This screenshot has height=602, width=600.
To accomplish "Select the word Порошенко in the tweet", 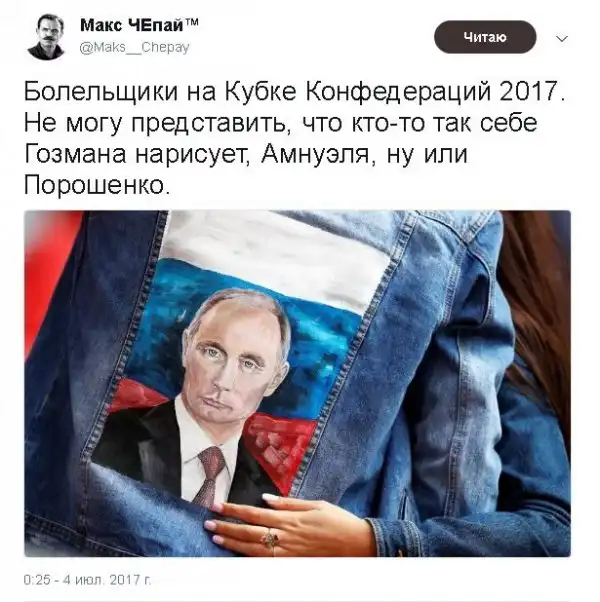I will (x=94, y=186).
